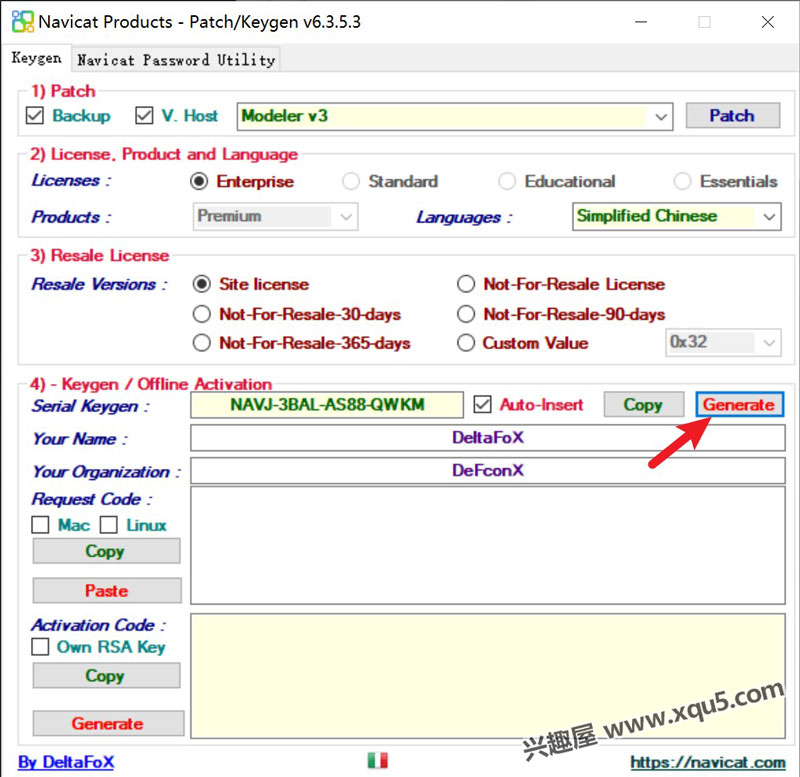Click Generate next to serial keygen
The height and width of the screenshot is (777, 800).
pyautogui.click(x=740, y=405)
